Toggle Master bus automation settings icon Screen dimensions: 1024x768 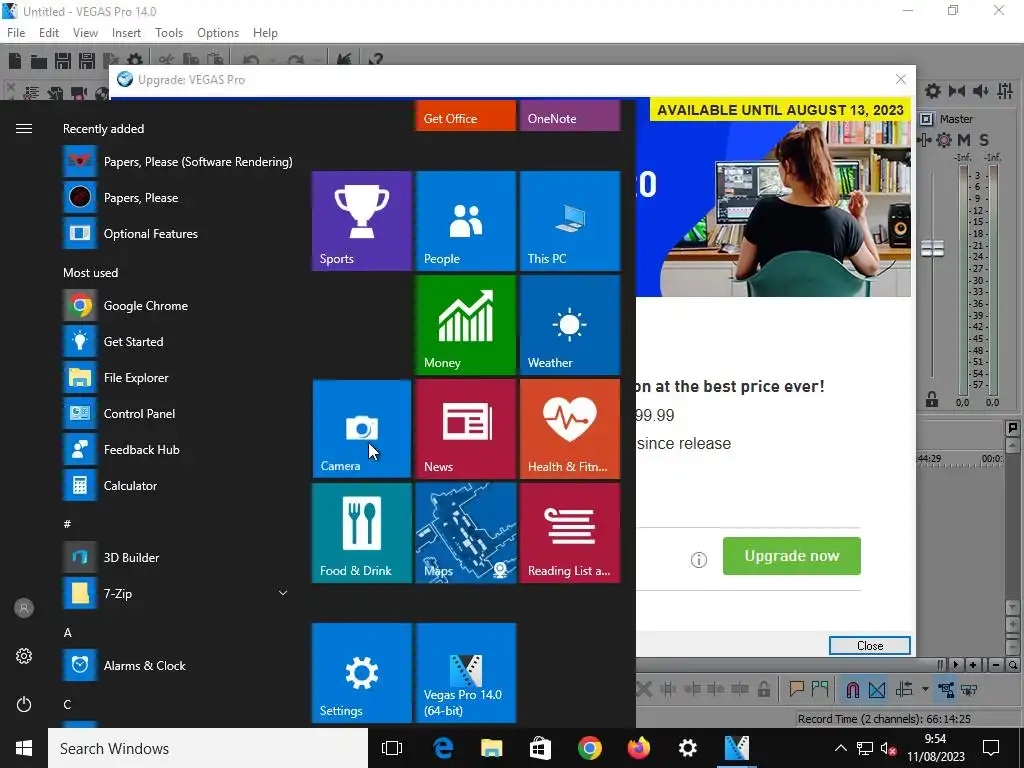[x=924, y=140]
